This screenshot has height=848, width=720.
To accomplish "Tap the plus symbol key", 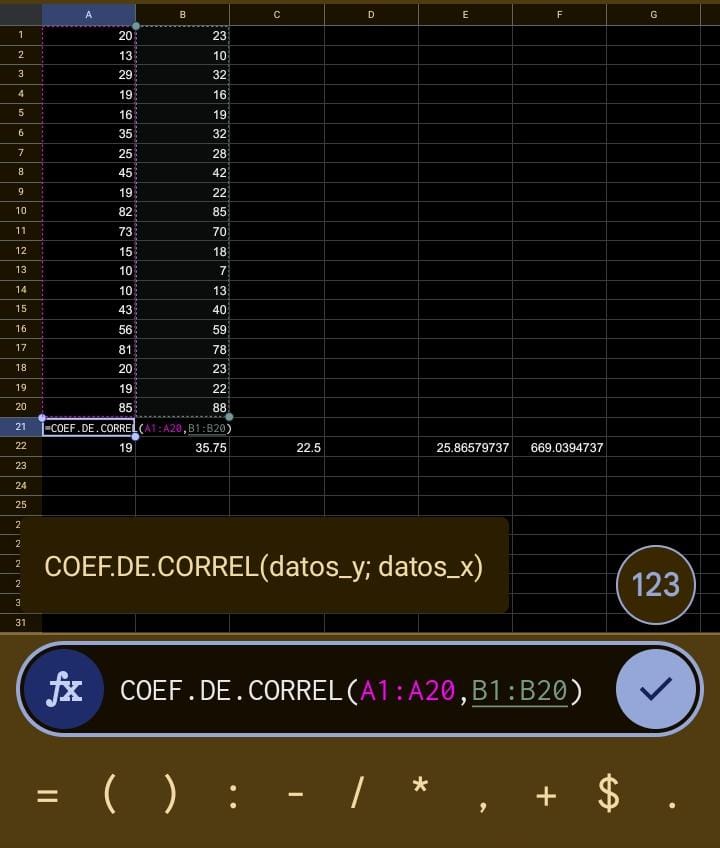I will pyautogui.click(x=545, y=796).
